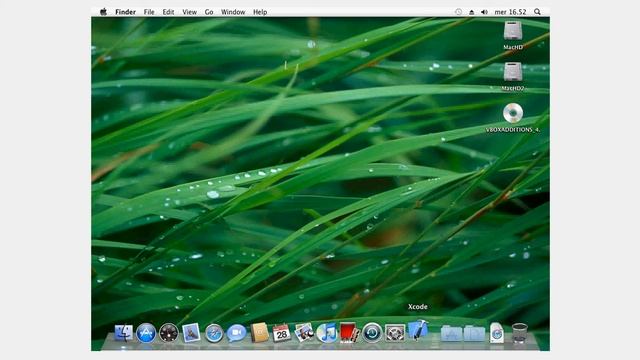The image size is (640, 360).
Task: Launch Safari compass icon in the Dock
Action: [214, 333]
